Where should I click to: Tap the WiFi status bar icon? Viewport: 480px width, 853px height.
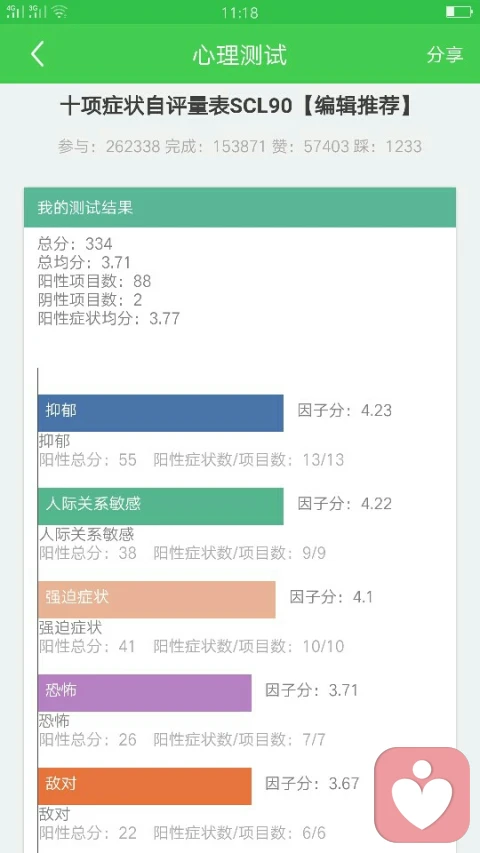(x=60, y=12)
